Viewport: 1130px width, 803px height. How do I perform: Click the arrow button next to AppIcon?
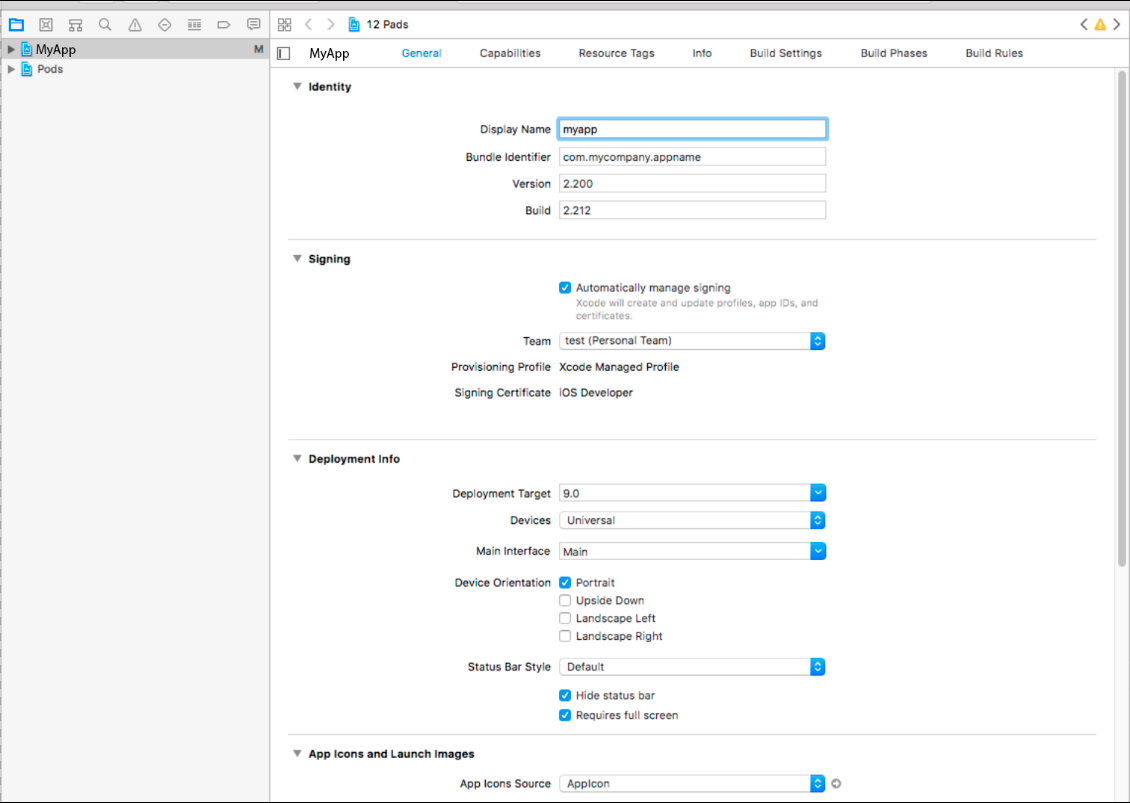pos(837,784)
